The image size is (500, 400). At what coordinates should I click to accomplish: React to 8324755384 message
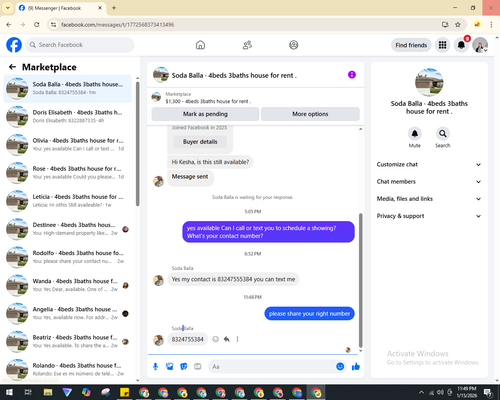tap(216, 339)
